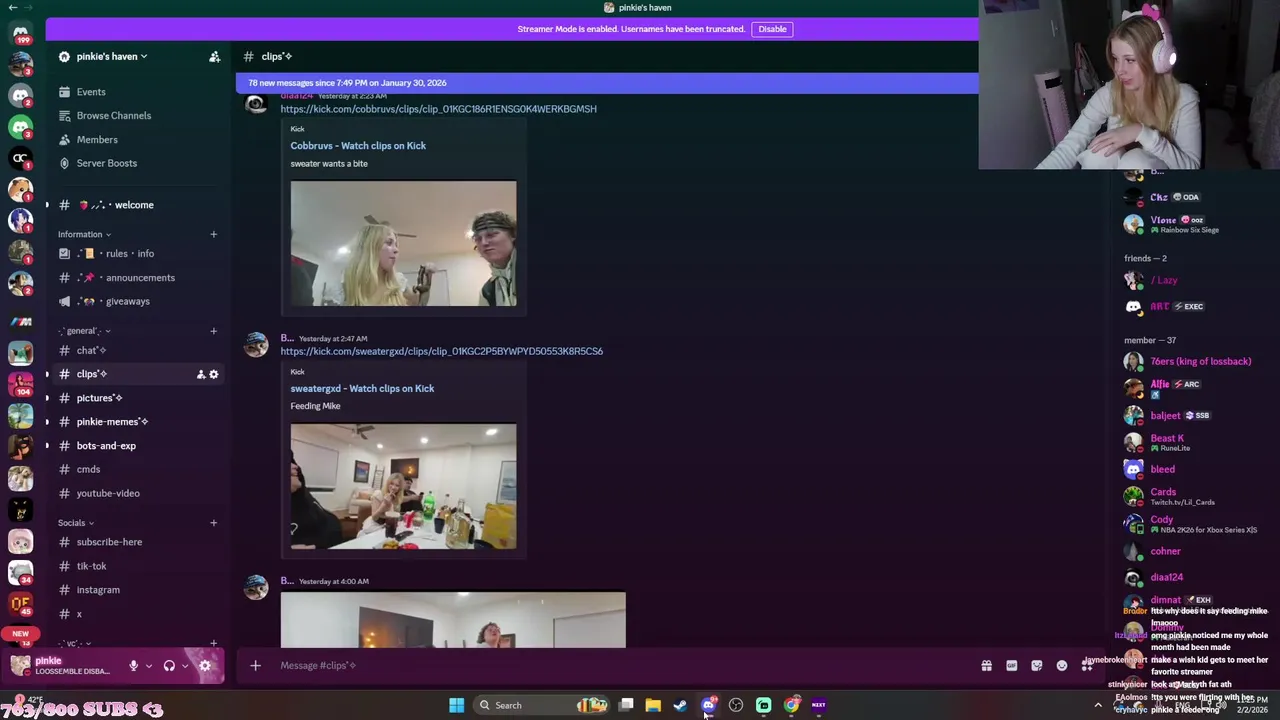Viewport: 1280px width, 720px height.
Task: Open the image posted at 4:00 AM
Action: coord(453,620)
